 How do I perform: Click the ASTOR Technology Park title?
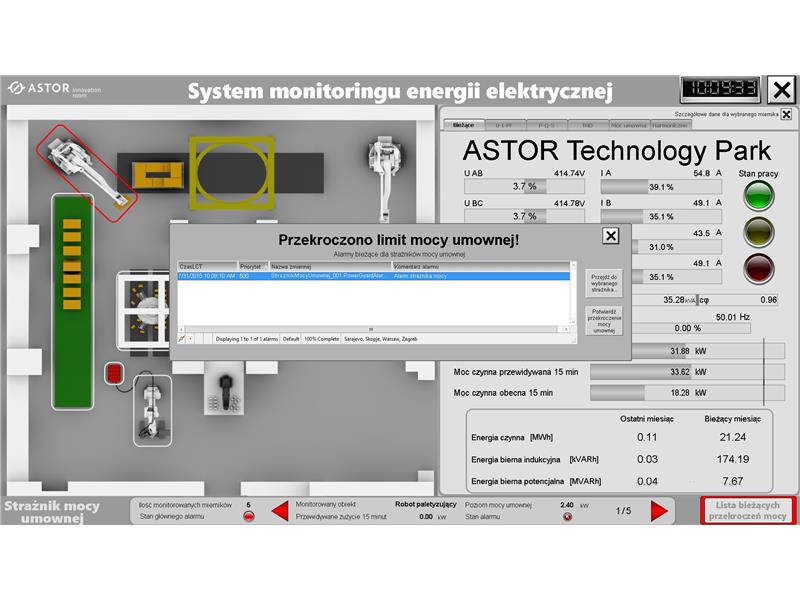point(617,151)
